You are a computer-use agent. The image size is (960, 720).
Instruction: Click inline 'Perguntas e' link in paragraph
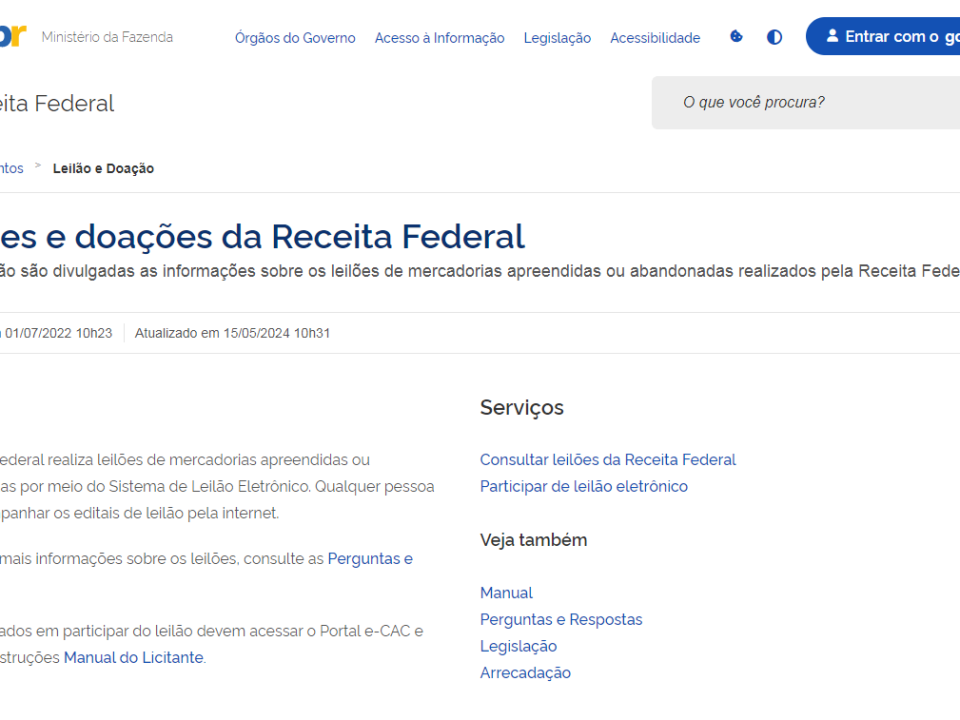tap(370, 559)
